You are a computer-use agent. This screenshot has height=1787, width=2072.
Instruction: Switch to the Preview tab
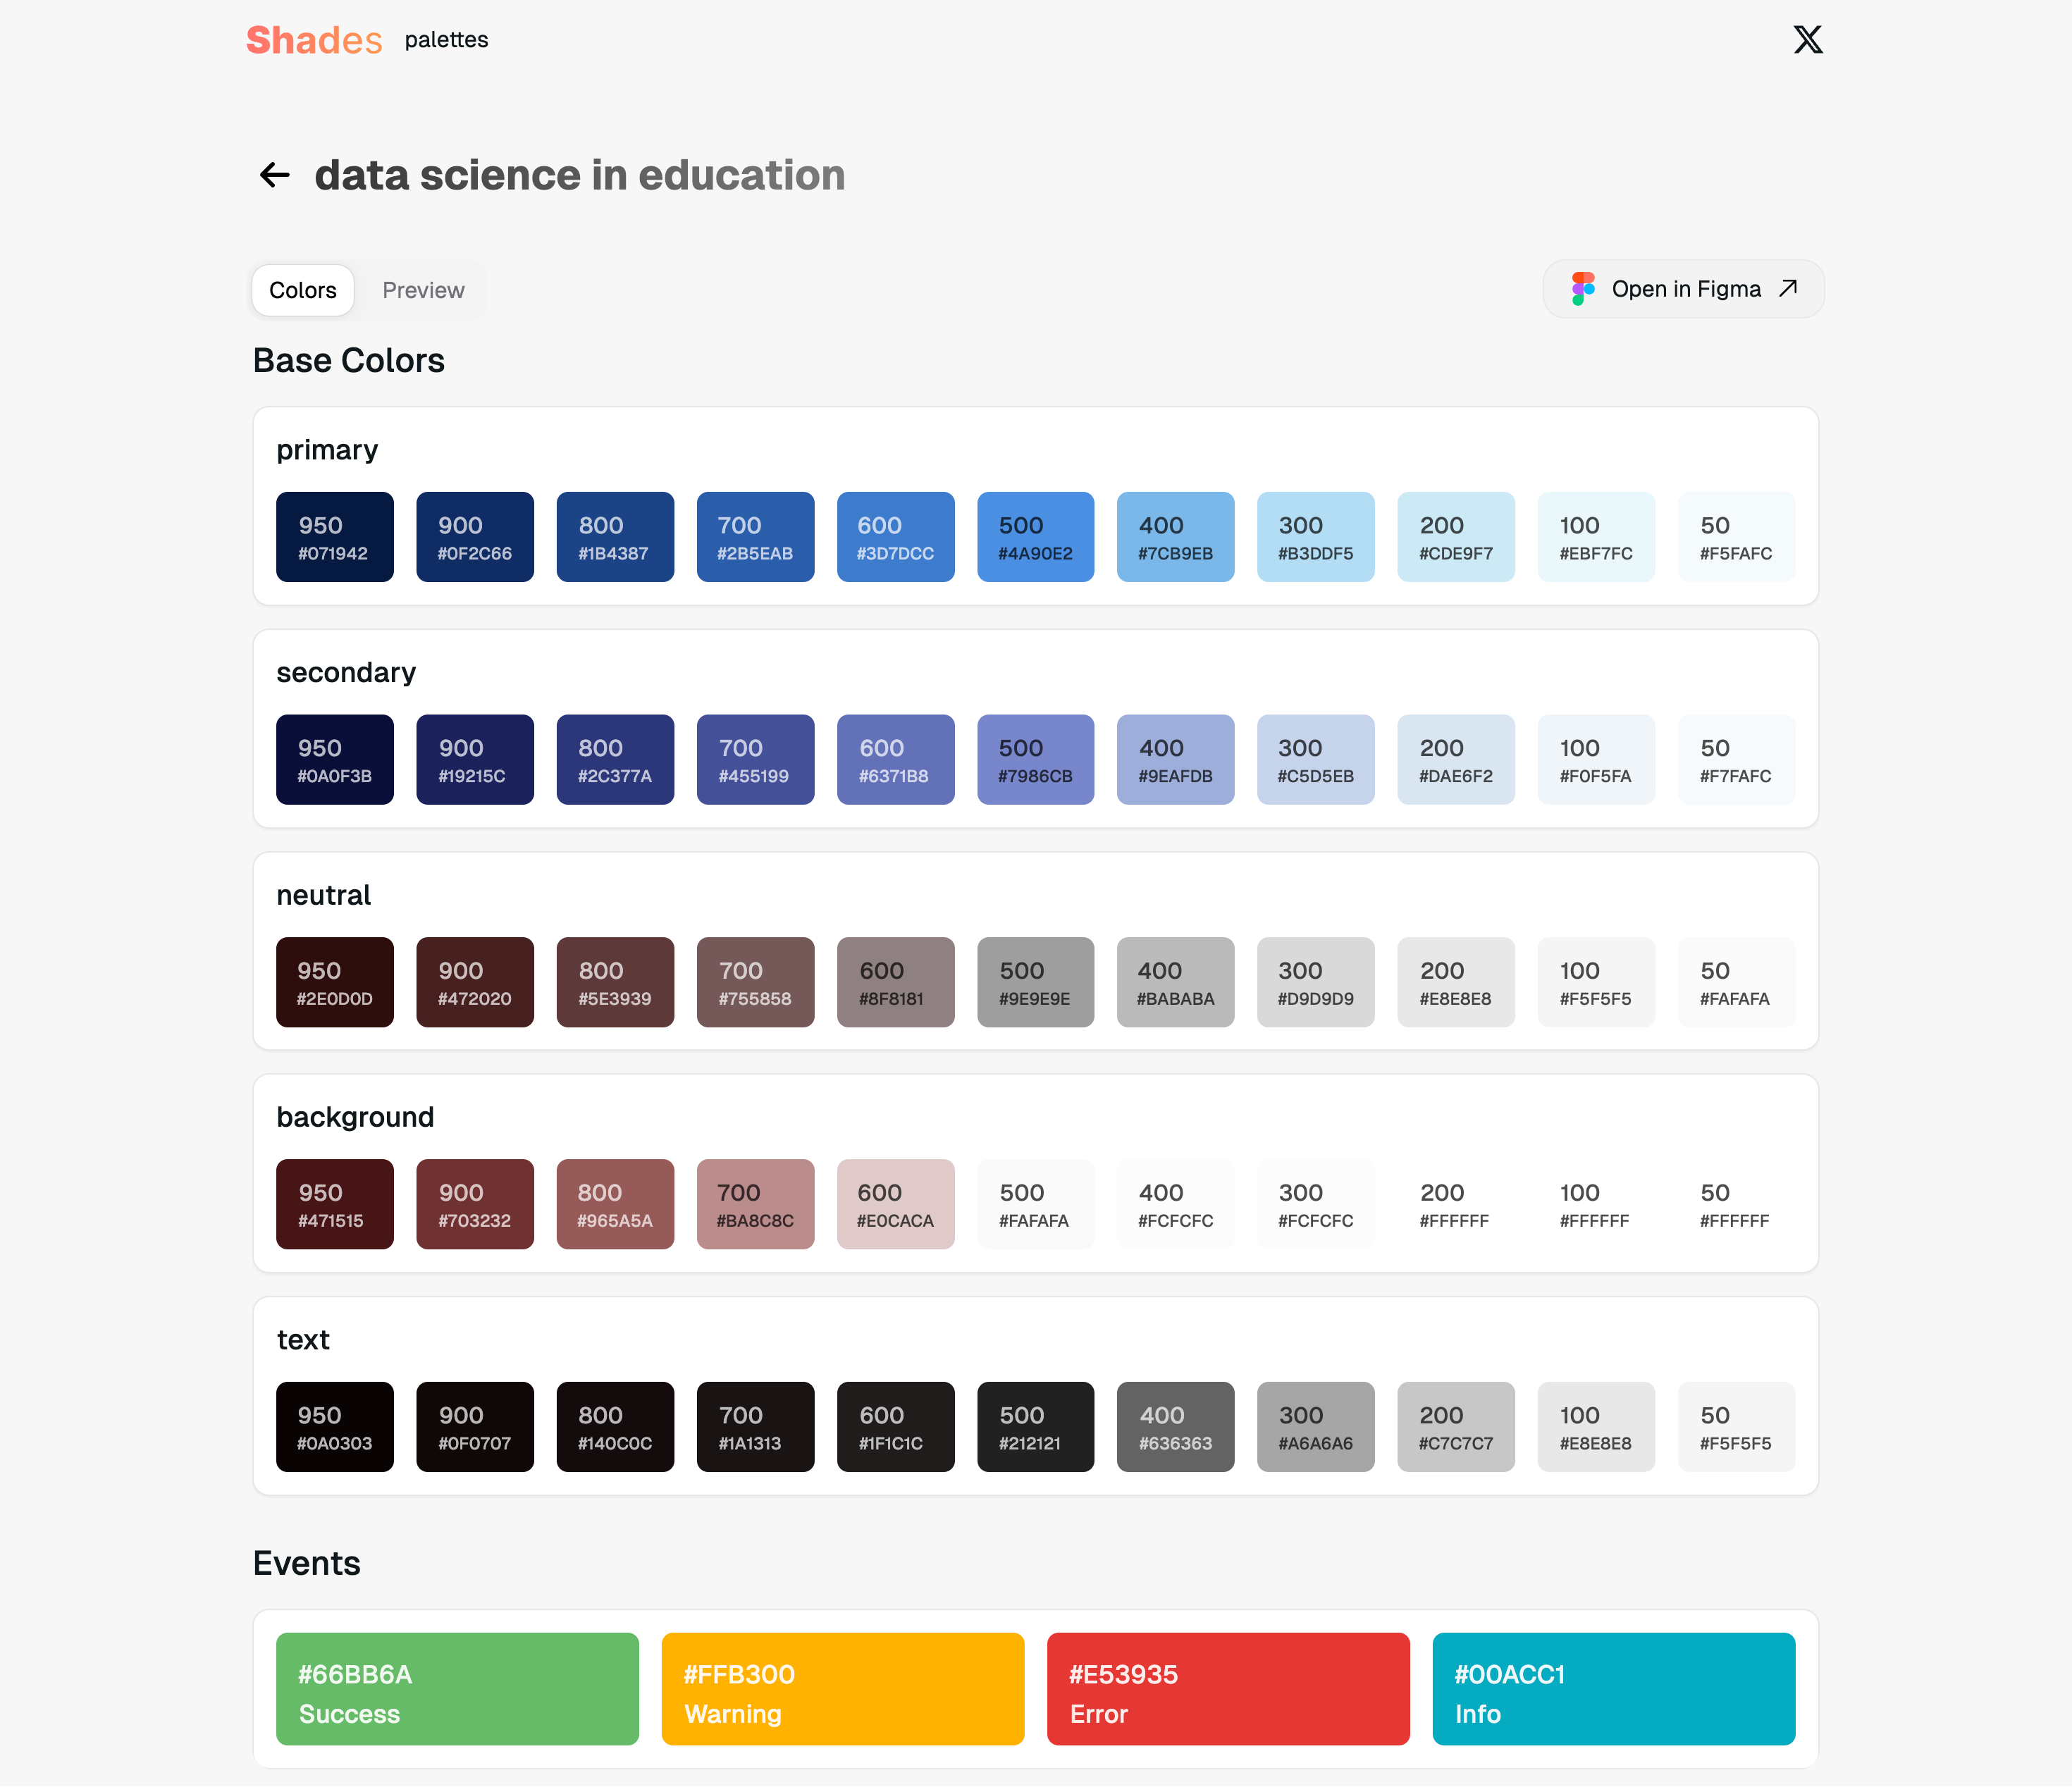(x=423, y=290)
